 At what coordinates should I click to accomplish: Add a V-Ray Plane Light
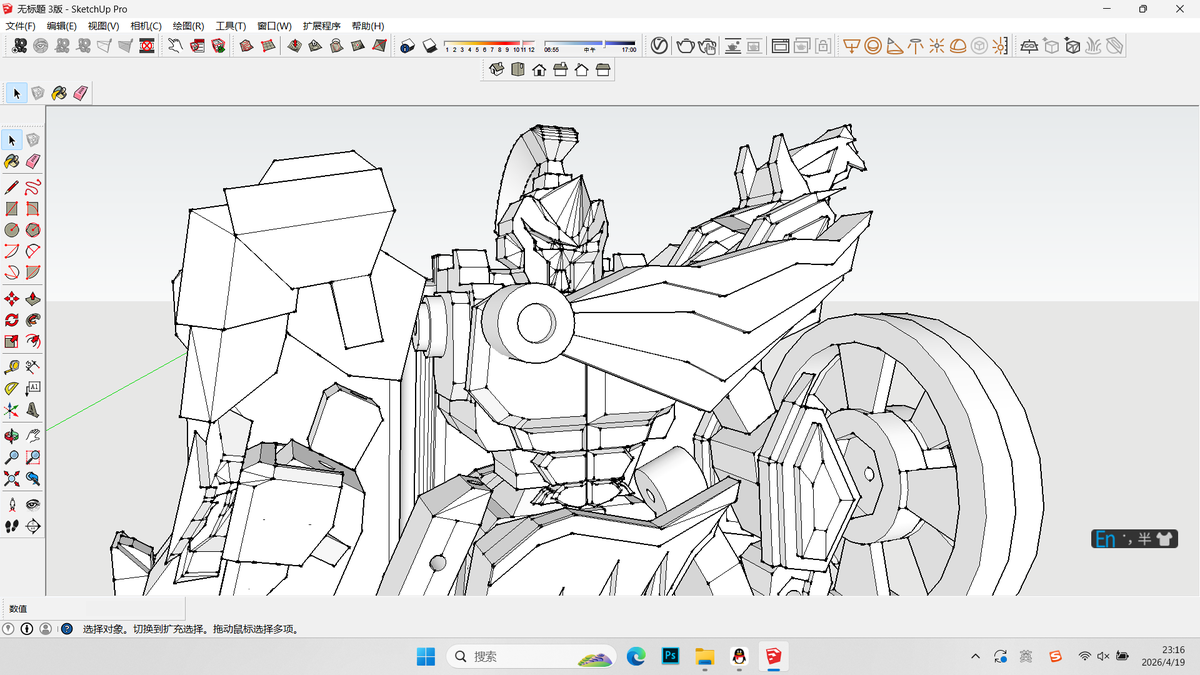pyautogui.click(x=851, y=45)
